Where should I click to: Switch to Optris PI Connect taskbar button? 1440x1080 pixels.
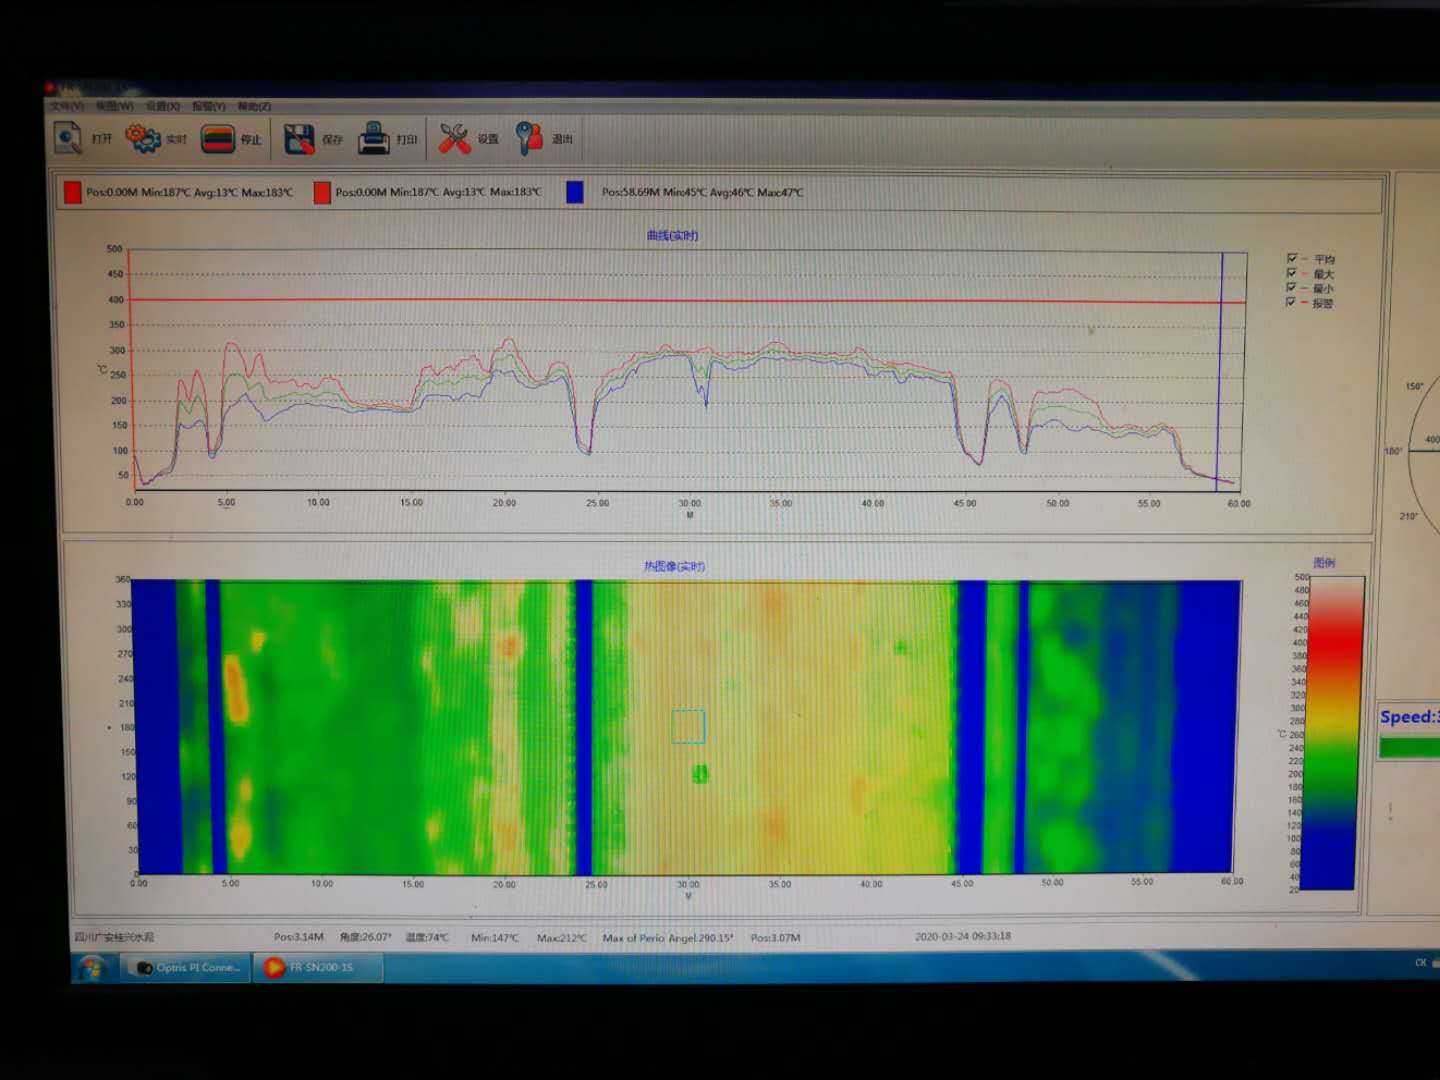tap(187, 967)
